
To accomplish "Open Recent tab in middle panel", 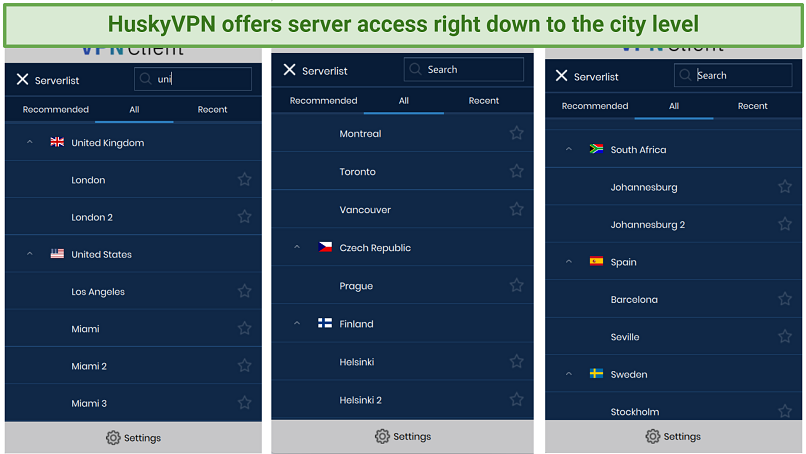I will [484, 101].
